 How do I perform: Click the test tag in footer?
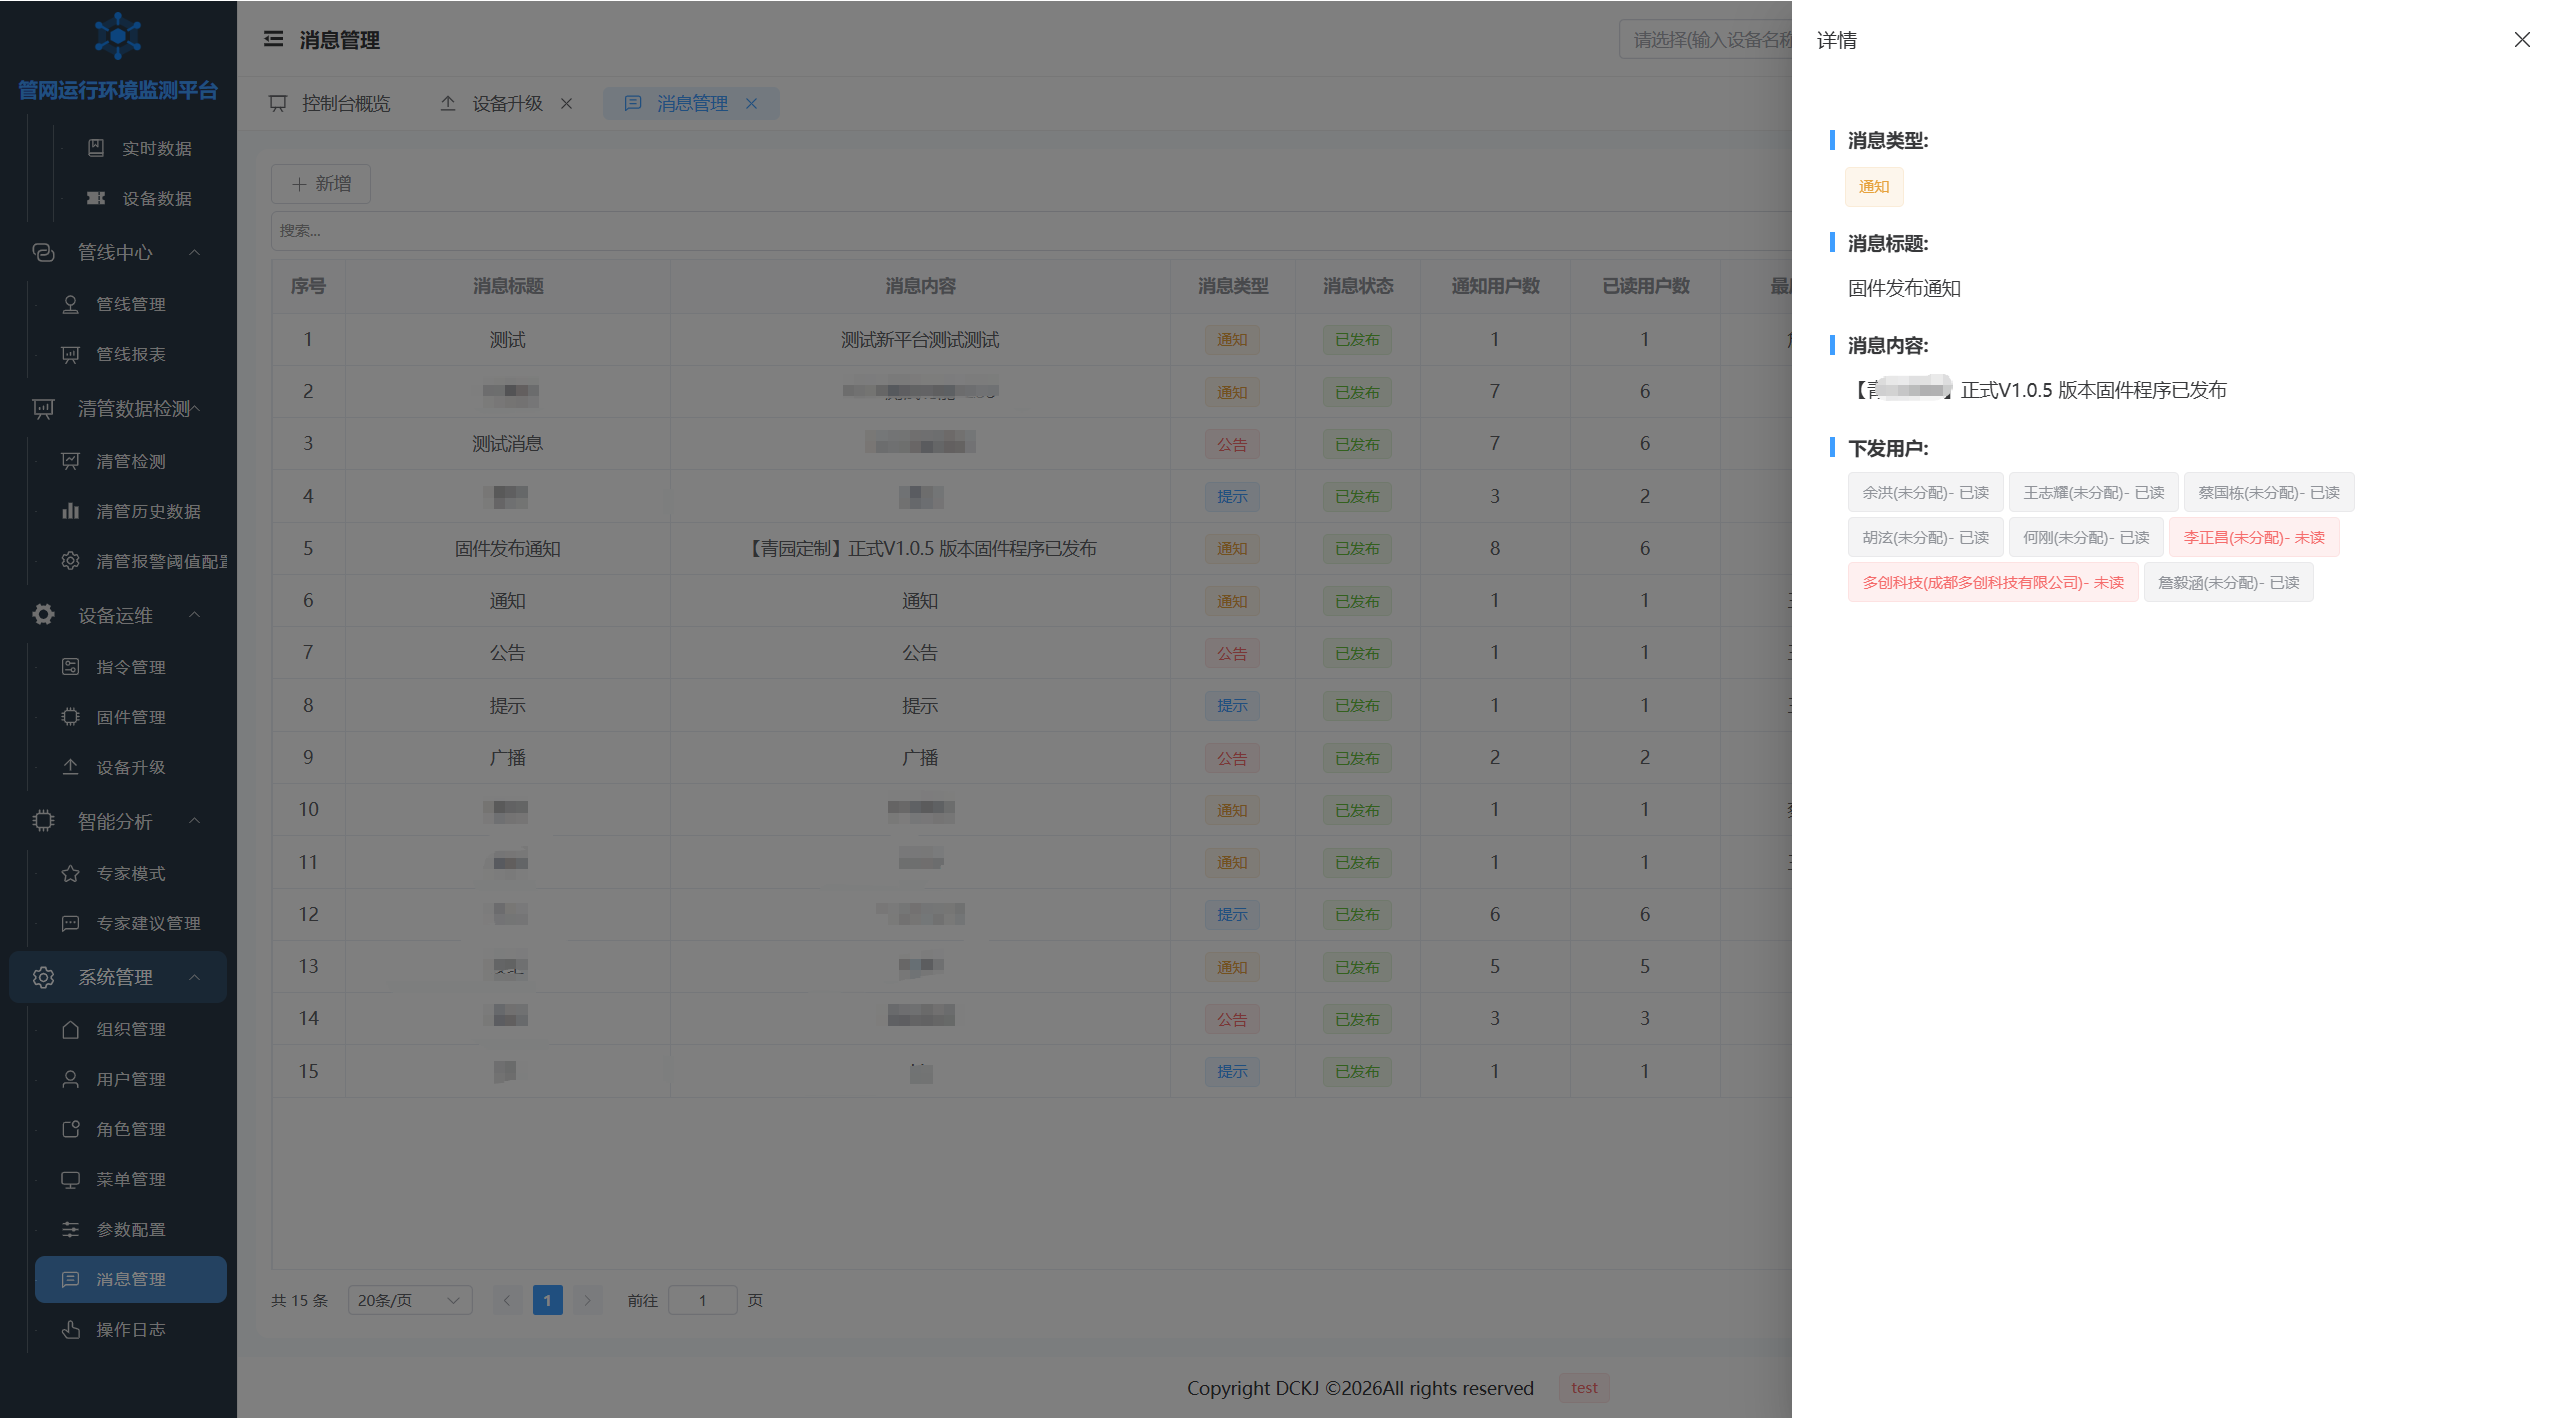pos(1584,1388)
